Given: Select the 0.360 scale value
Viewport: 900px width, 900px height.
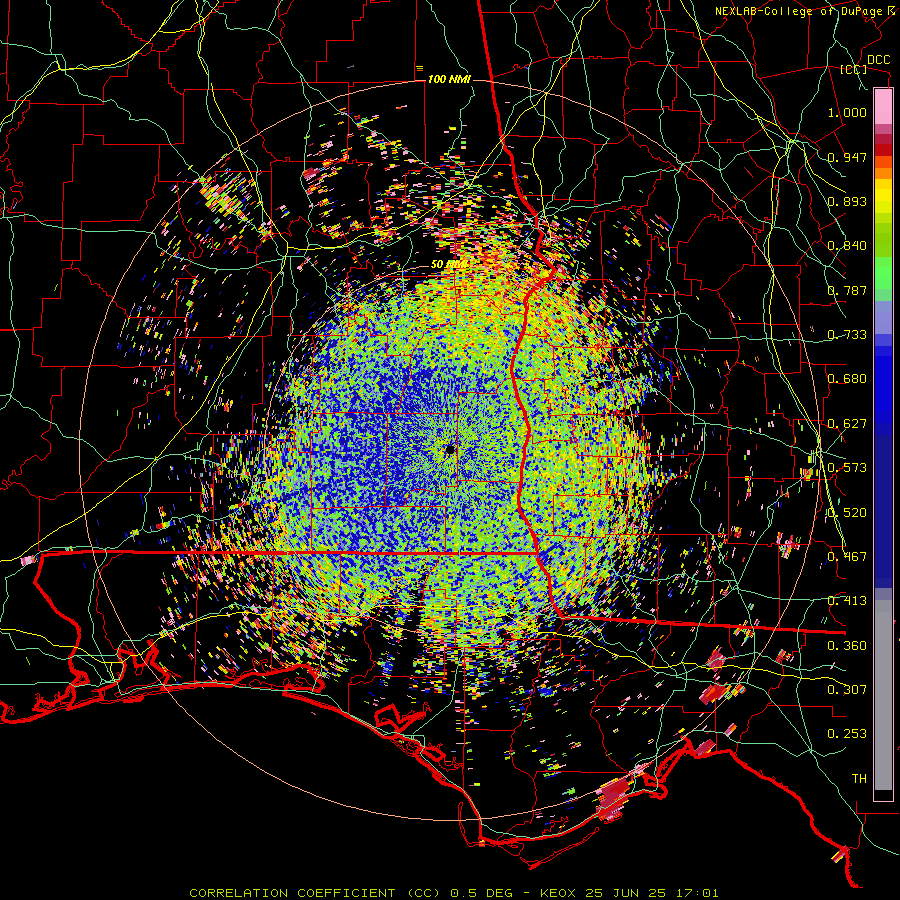Looking at the screenshot, I should (847, 646).
